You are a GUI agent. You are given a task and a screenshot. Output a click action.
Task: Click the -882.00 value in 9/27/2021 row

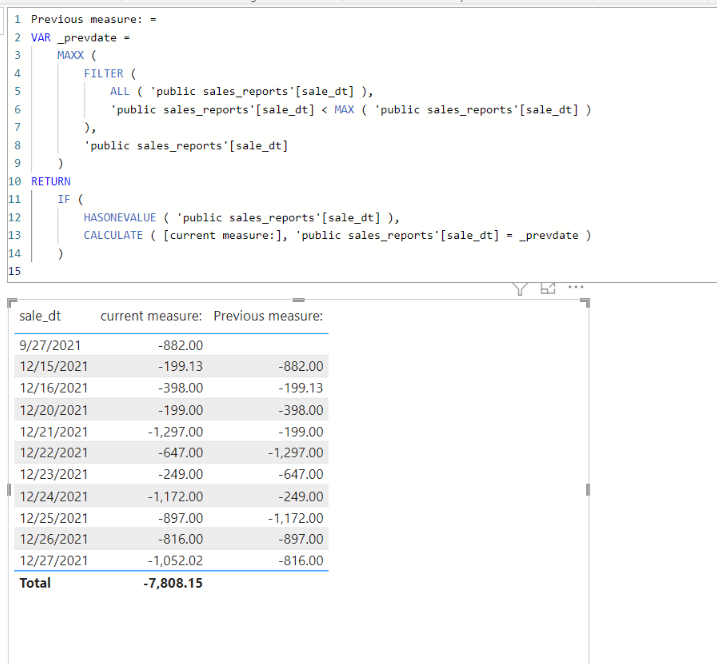181,345
